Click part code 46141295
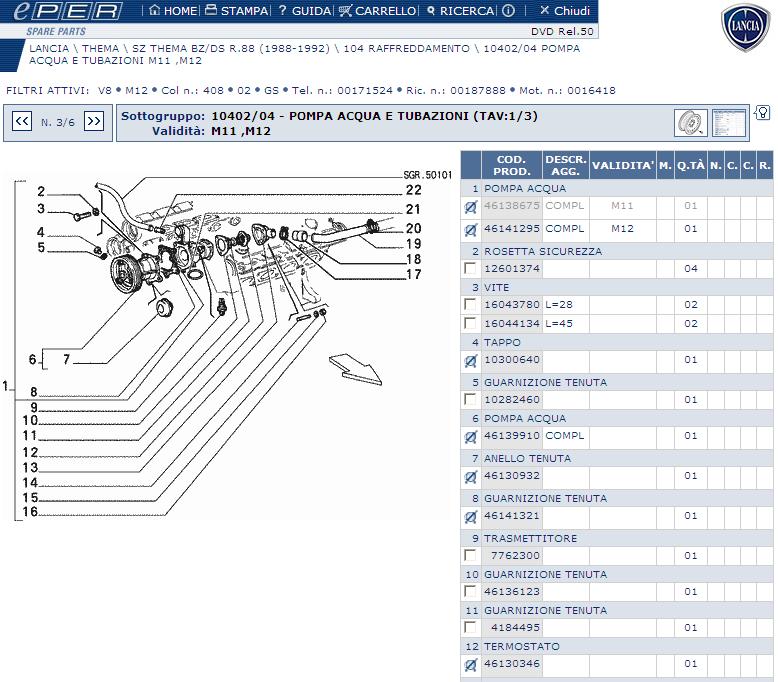The width and height of the screenshot is (778, 682). click(x=512, y=229)
